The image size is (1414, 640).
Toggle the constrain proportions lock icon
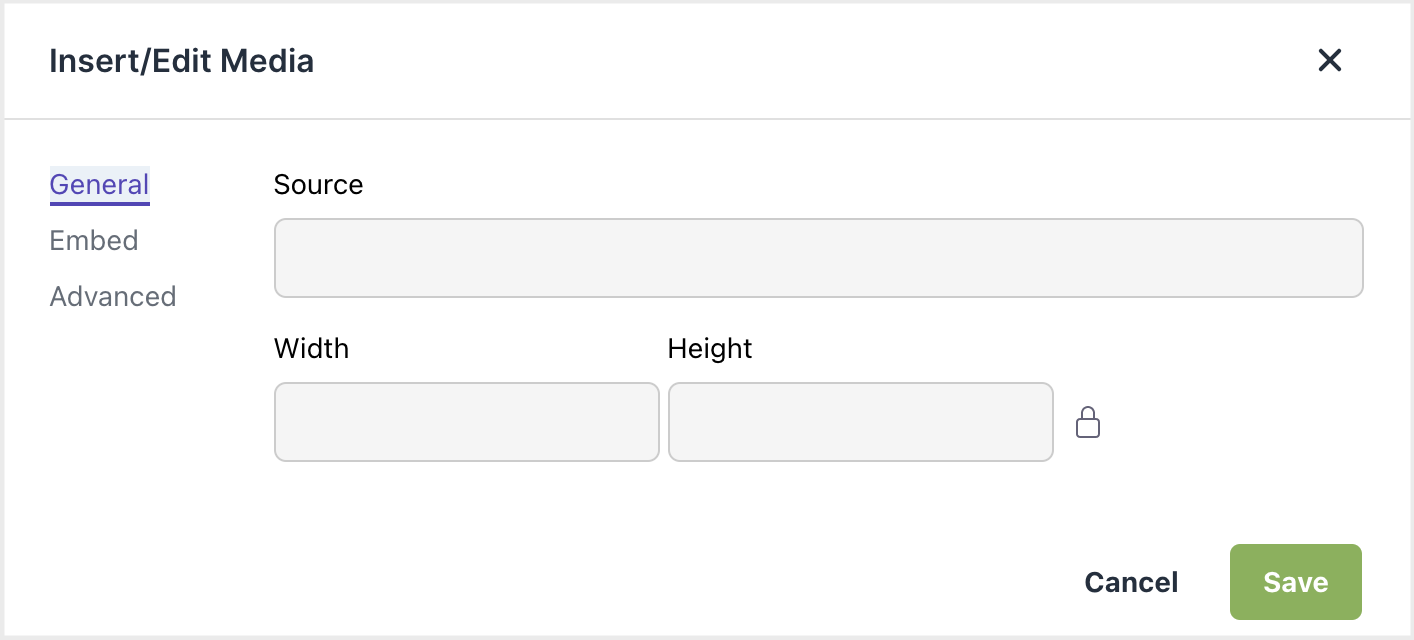click(x=1088, y=422)
